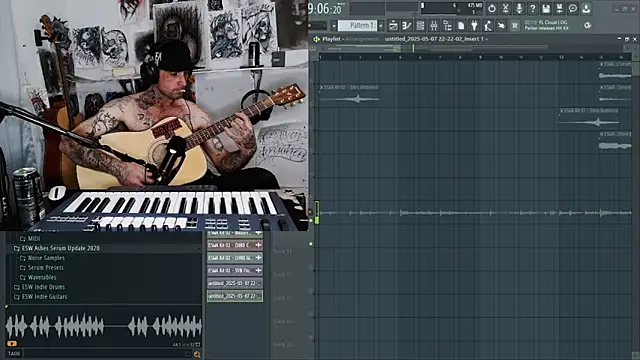
Task: Click the arrow left of Pattern 1
Action: coord(334,25)
